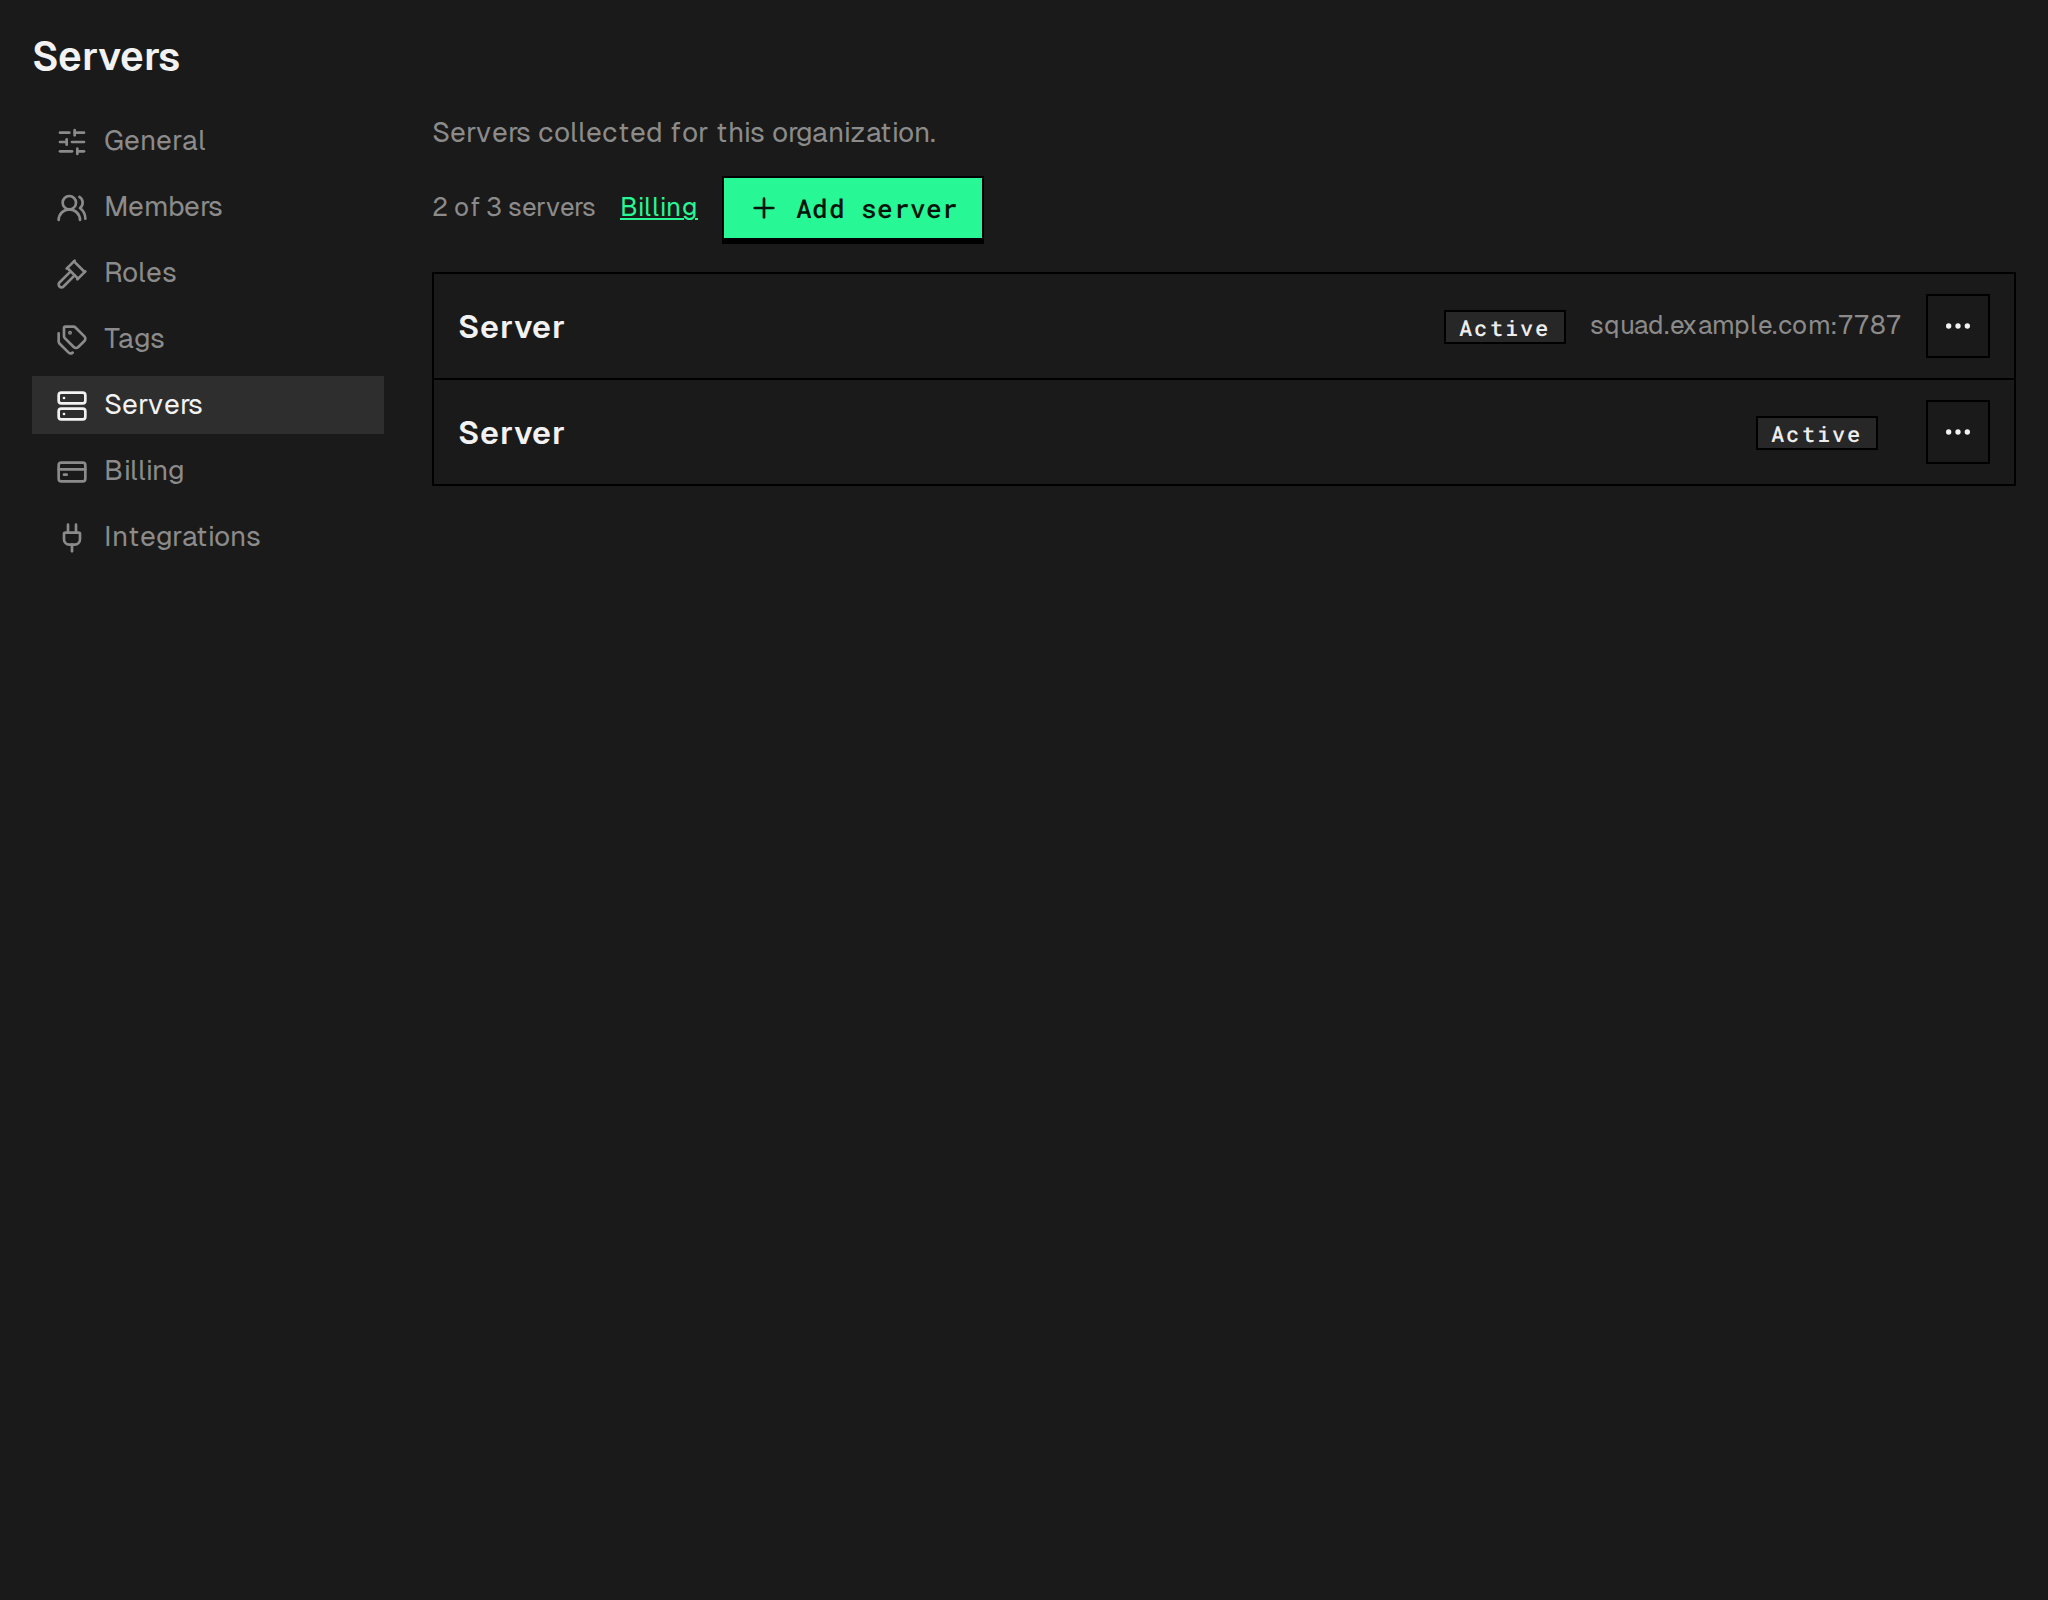Click the Servers page heading
This screenshot has width=2048, height=1600.
(x=106, y=57)
